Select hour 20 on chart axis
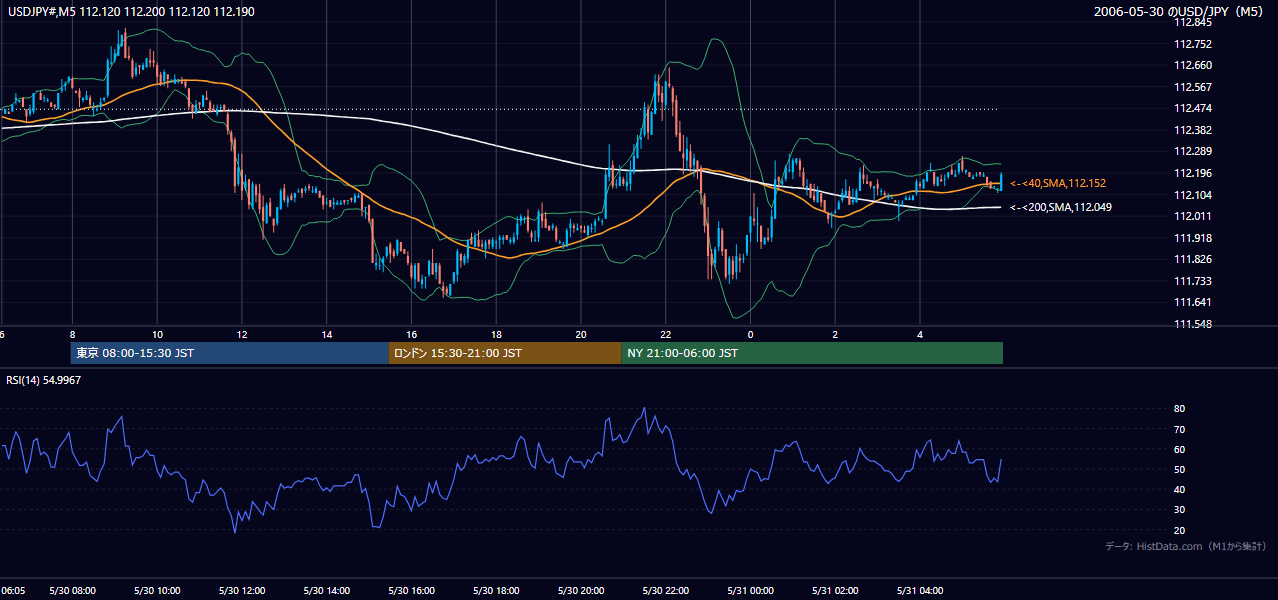 (x=581, y=334)
